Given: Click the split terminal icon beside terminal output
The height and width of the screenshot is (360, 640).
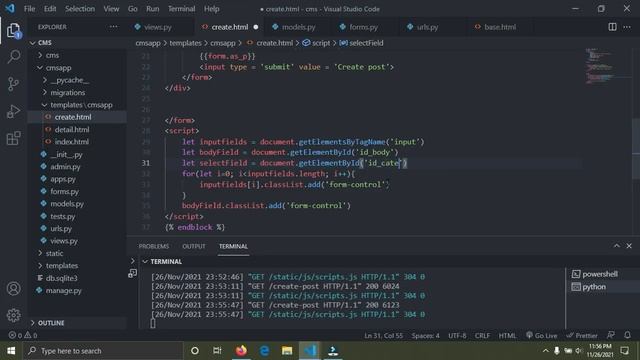Looking at the screenshot, I should click(x=132, y=273).
